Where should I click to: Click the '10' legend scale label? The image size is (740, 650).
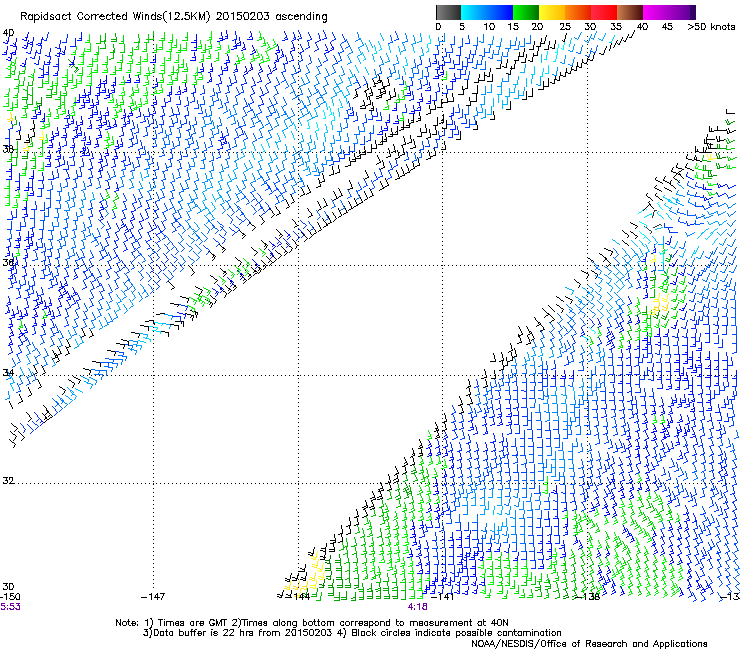[x=489, y=27]
